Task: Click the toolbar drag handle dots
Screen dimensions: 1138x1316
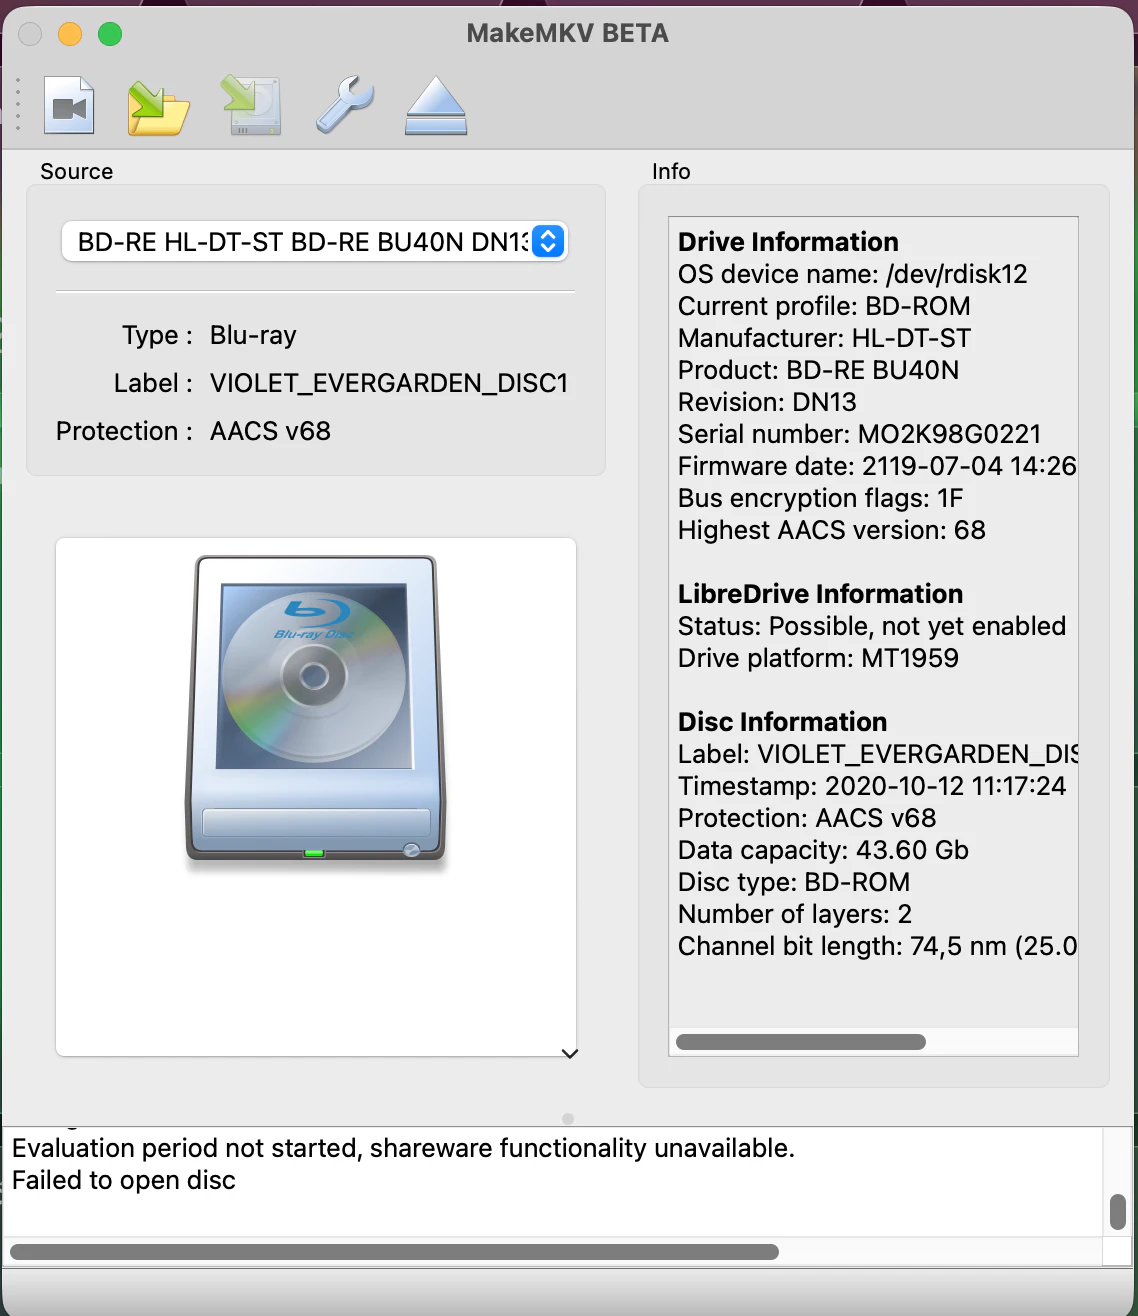Action: pos(18,104)
